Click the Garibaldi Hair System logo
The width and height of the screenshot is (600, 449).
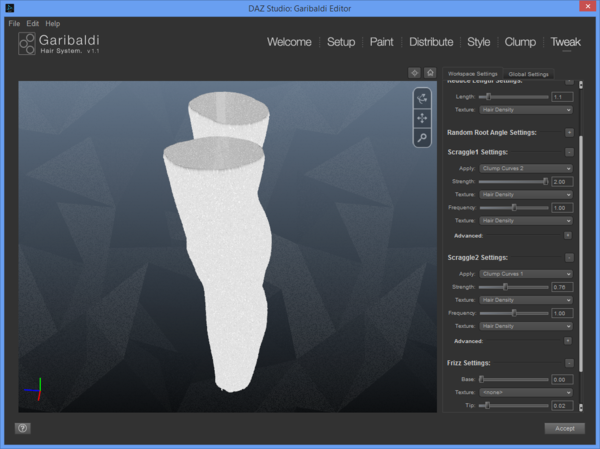coord(59,44)
